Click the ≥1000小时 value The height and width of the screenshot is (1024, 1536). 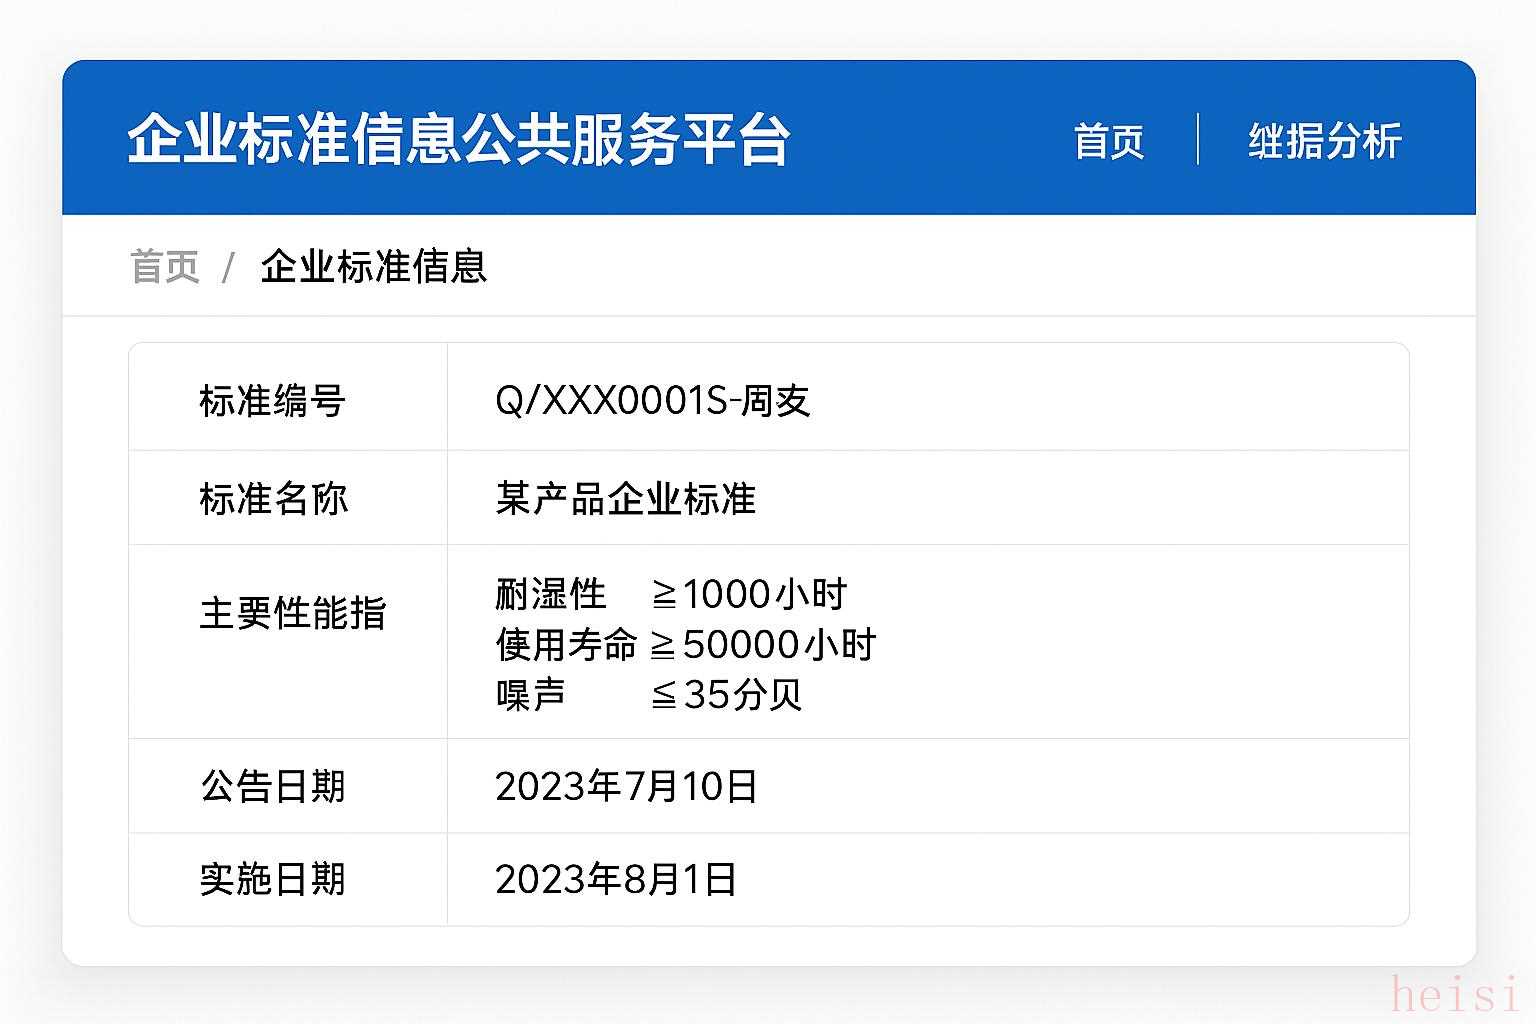pyautogui.click(x=748, y=594)
